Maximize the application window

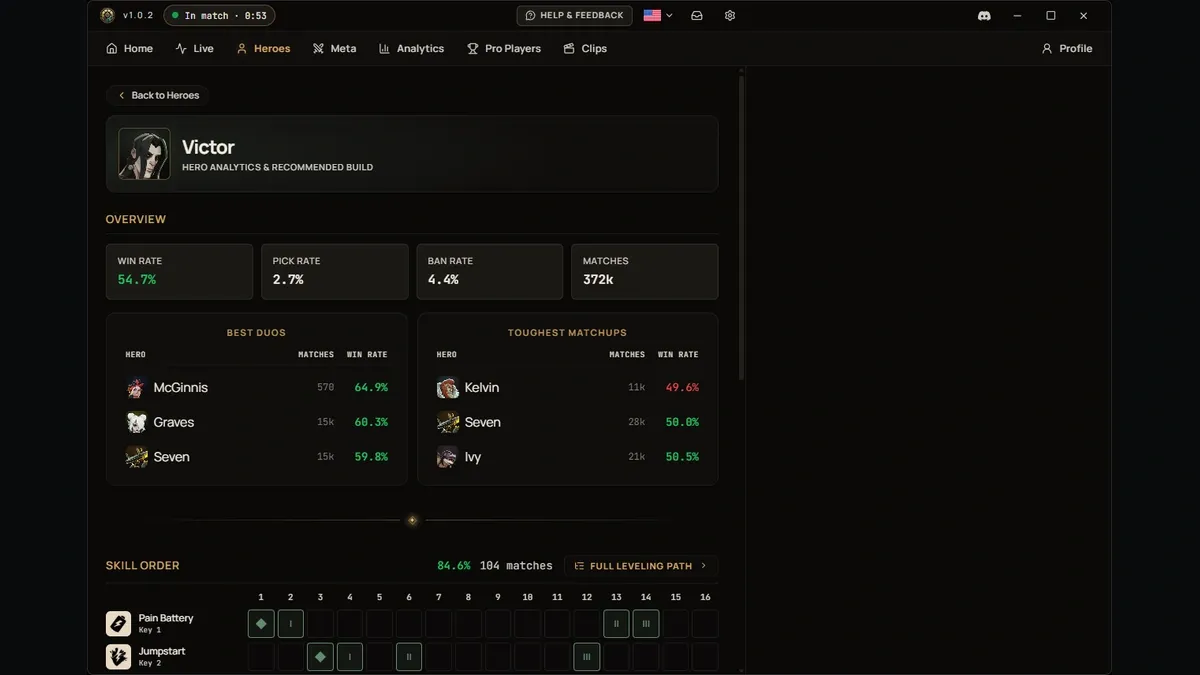[1051, 16]
